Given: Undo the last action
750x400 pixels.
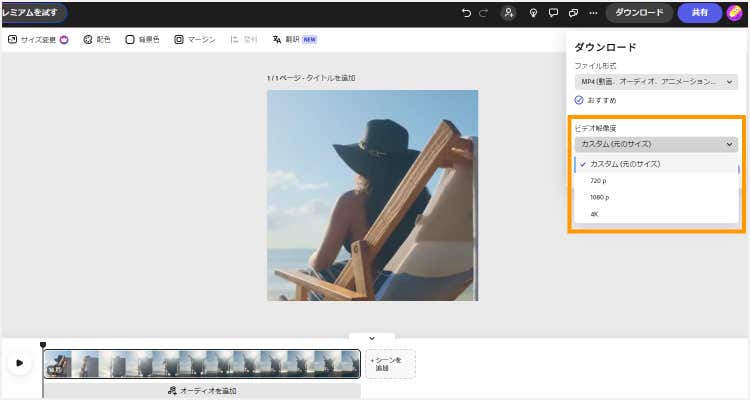Looking at the screenshot, I should tap(466, 13).
